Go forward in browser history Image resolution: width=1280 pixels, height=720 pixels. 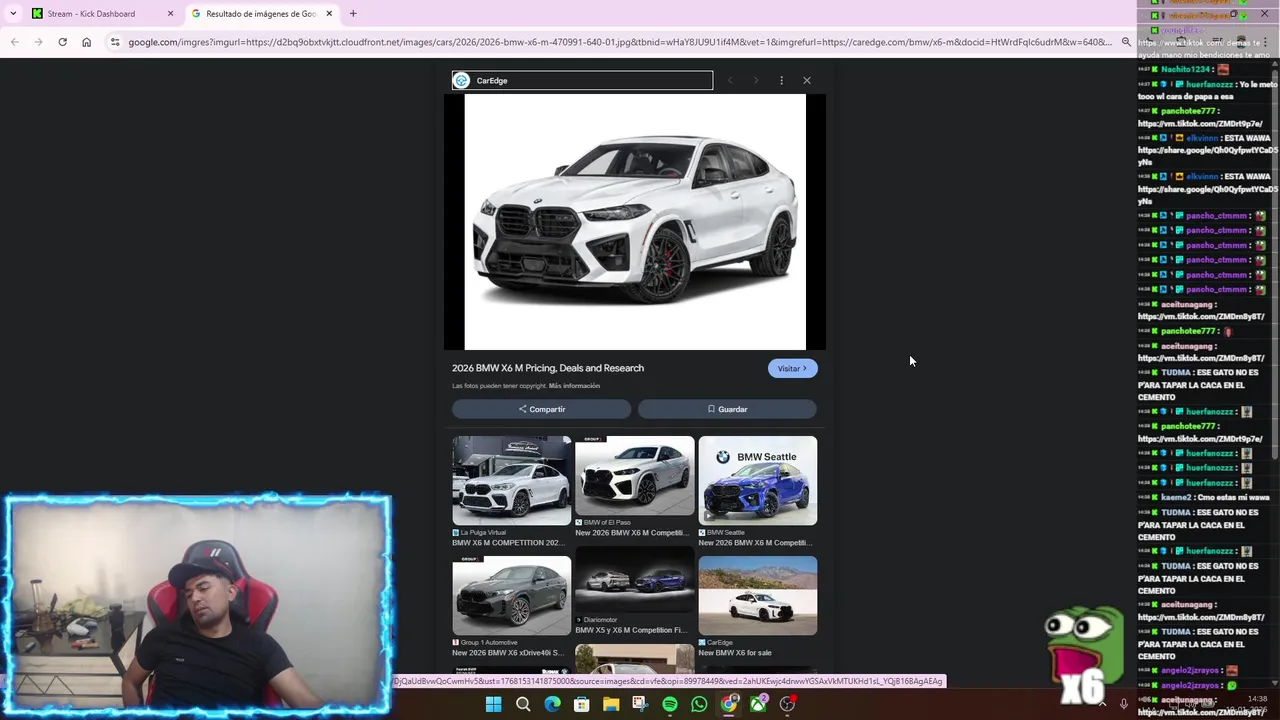click(38, 42)
